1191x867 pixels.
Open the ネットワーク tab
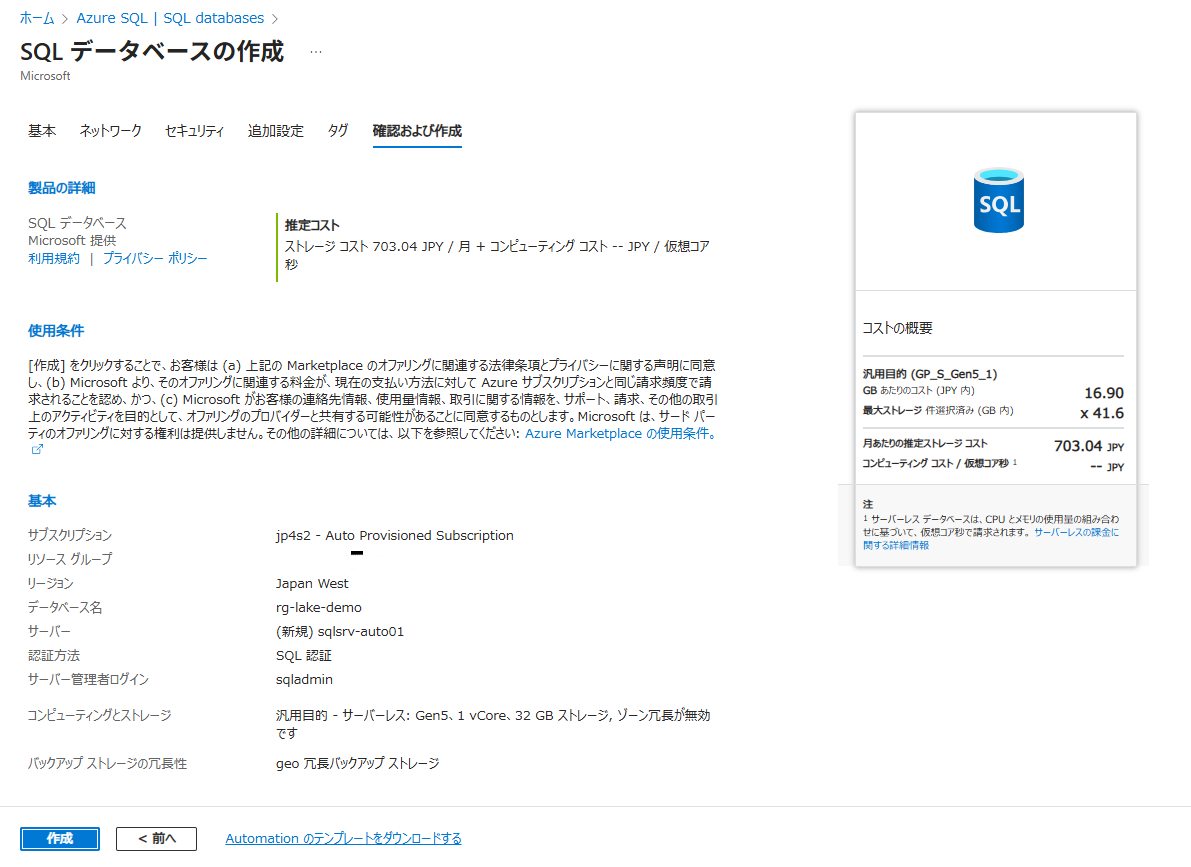point(110,131)
